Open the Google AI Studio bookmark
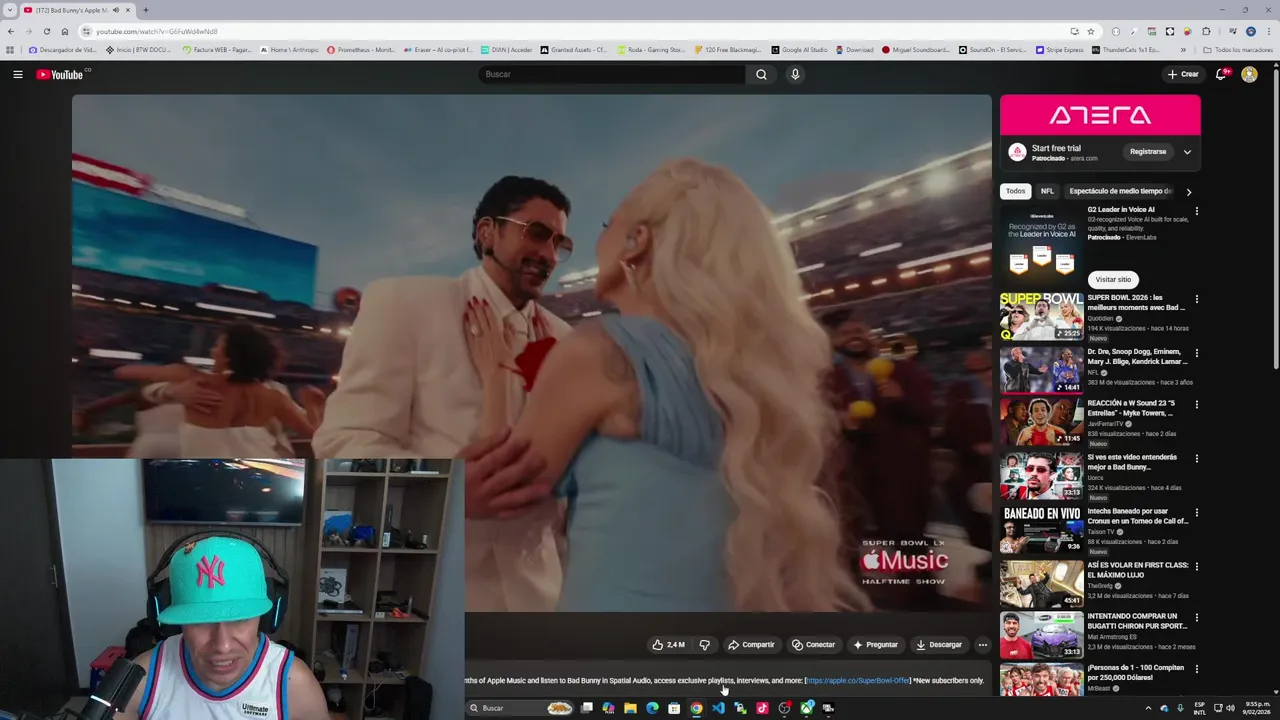This screenshot has width=1280, height=720. (x=799, y=50)
